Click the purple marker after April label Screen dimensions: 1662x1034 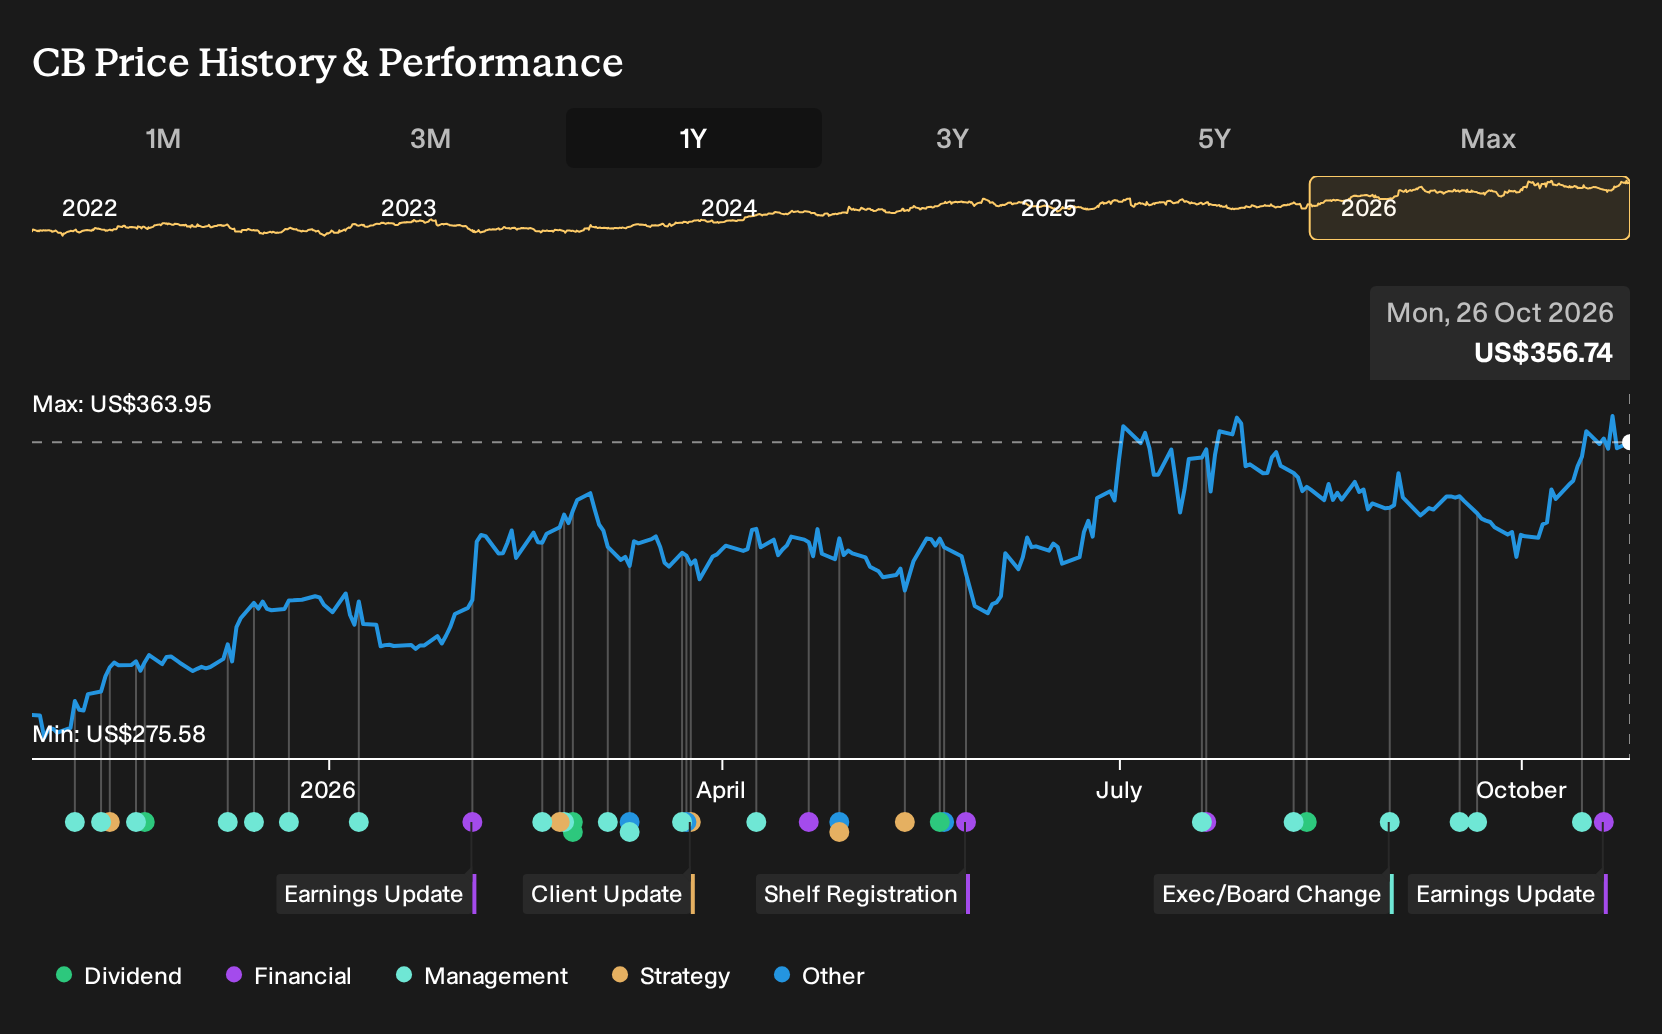(809, 822)
